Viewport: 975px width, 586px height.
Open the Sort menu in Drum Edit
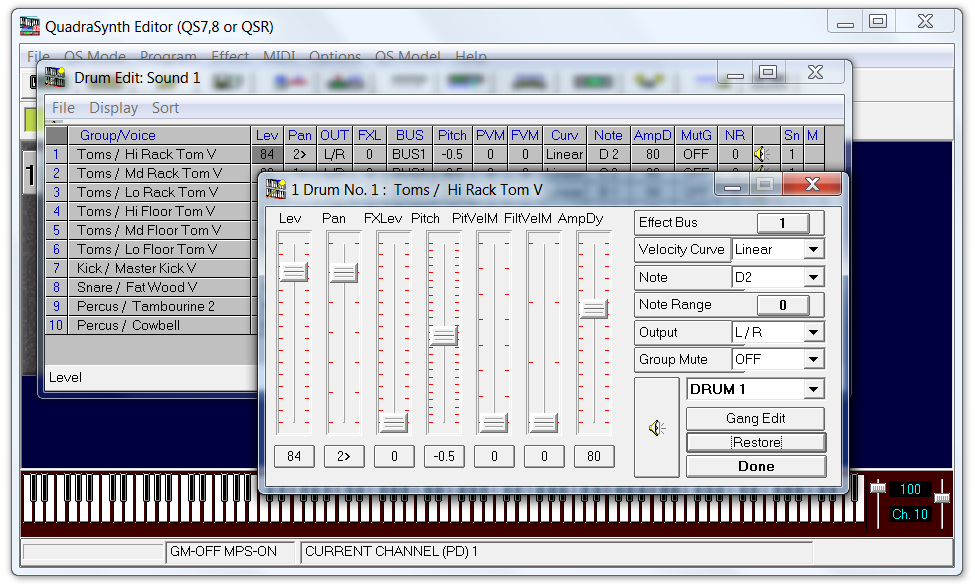click(x=165, y=108)
